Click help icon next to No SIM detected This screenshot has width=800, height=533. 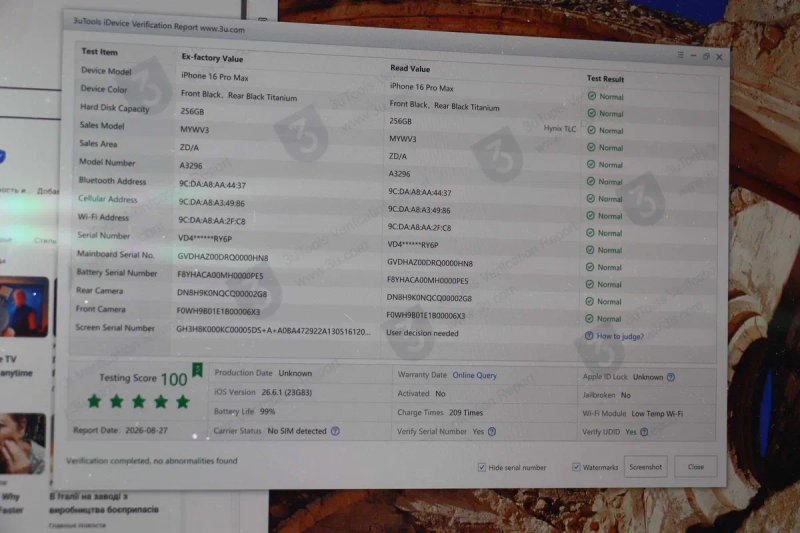click(335, 431)
